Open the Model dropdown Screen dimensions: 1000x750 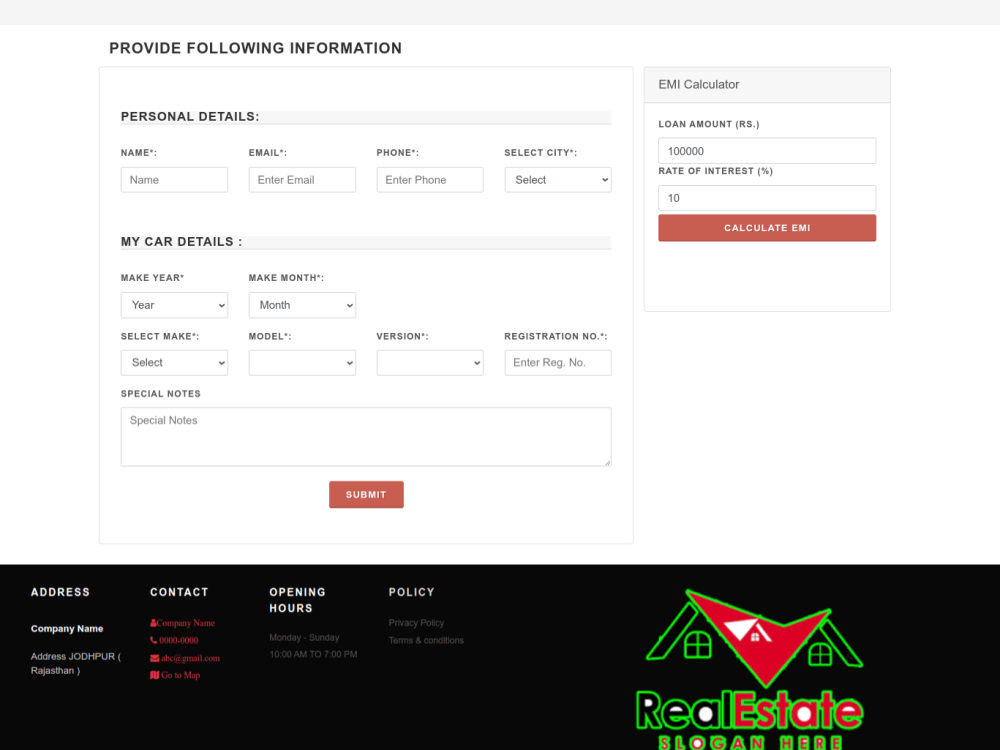pos(302,362)
